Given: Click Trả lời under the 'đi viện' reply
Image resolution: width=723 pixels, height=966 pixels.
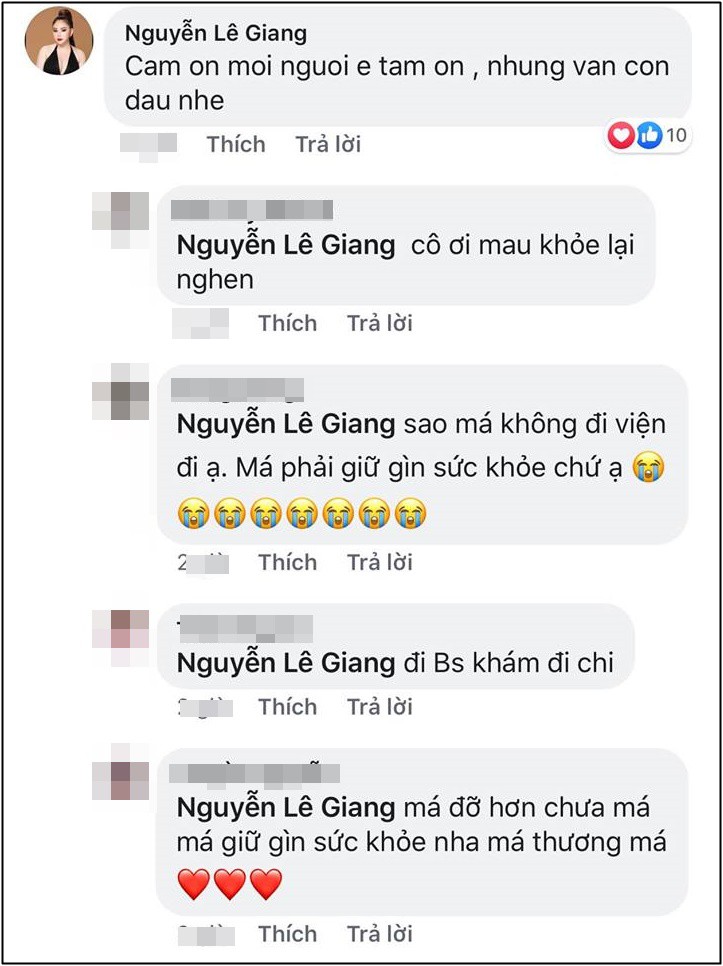Looking at the screenshot, I should [x=379, y=562].
